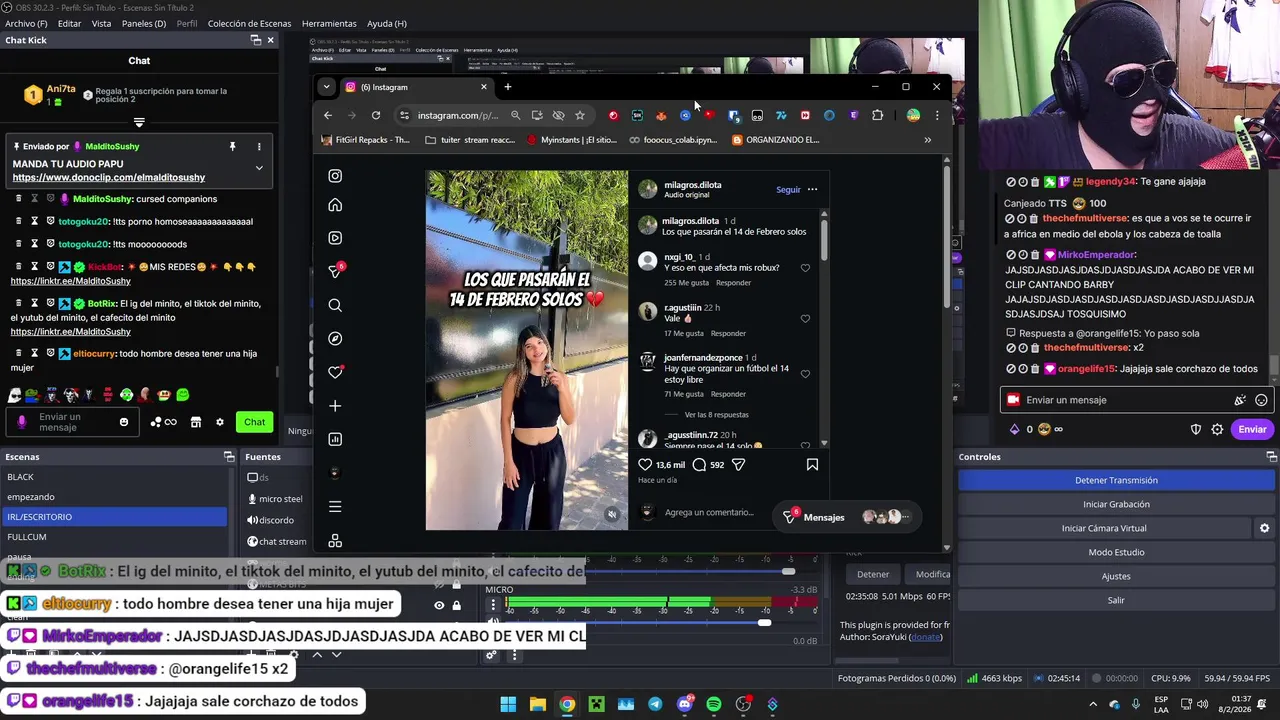Open Instagram search from sidebar
1280x720 pixels.
click(x=335, y=305)
